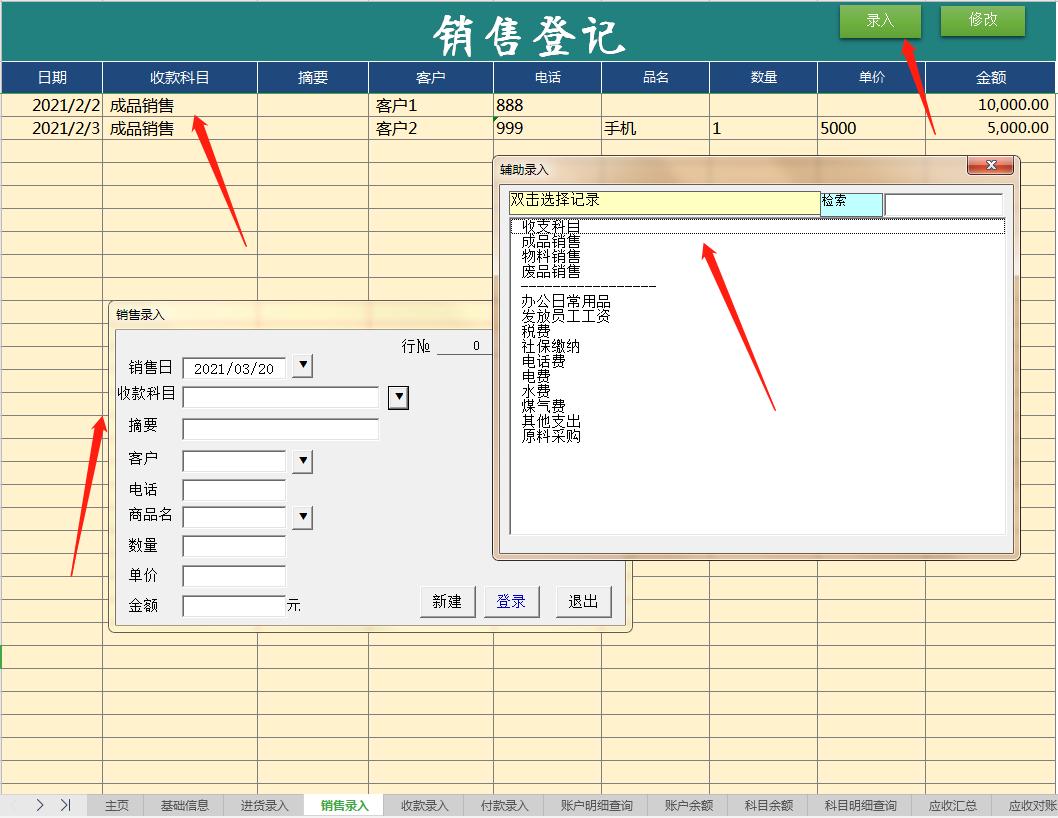This screenshot has height=818, width=1058.
Task: Open the 销售日 date dropdown arrow
Action: pos(302,367)
